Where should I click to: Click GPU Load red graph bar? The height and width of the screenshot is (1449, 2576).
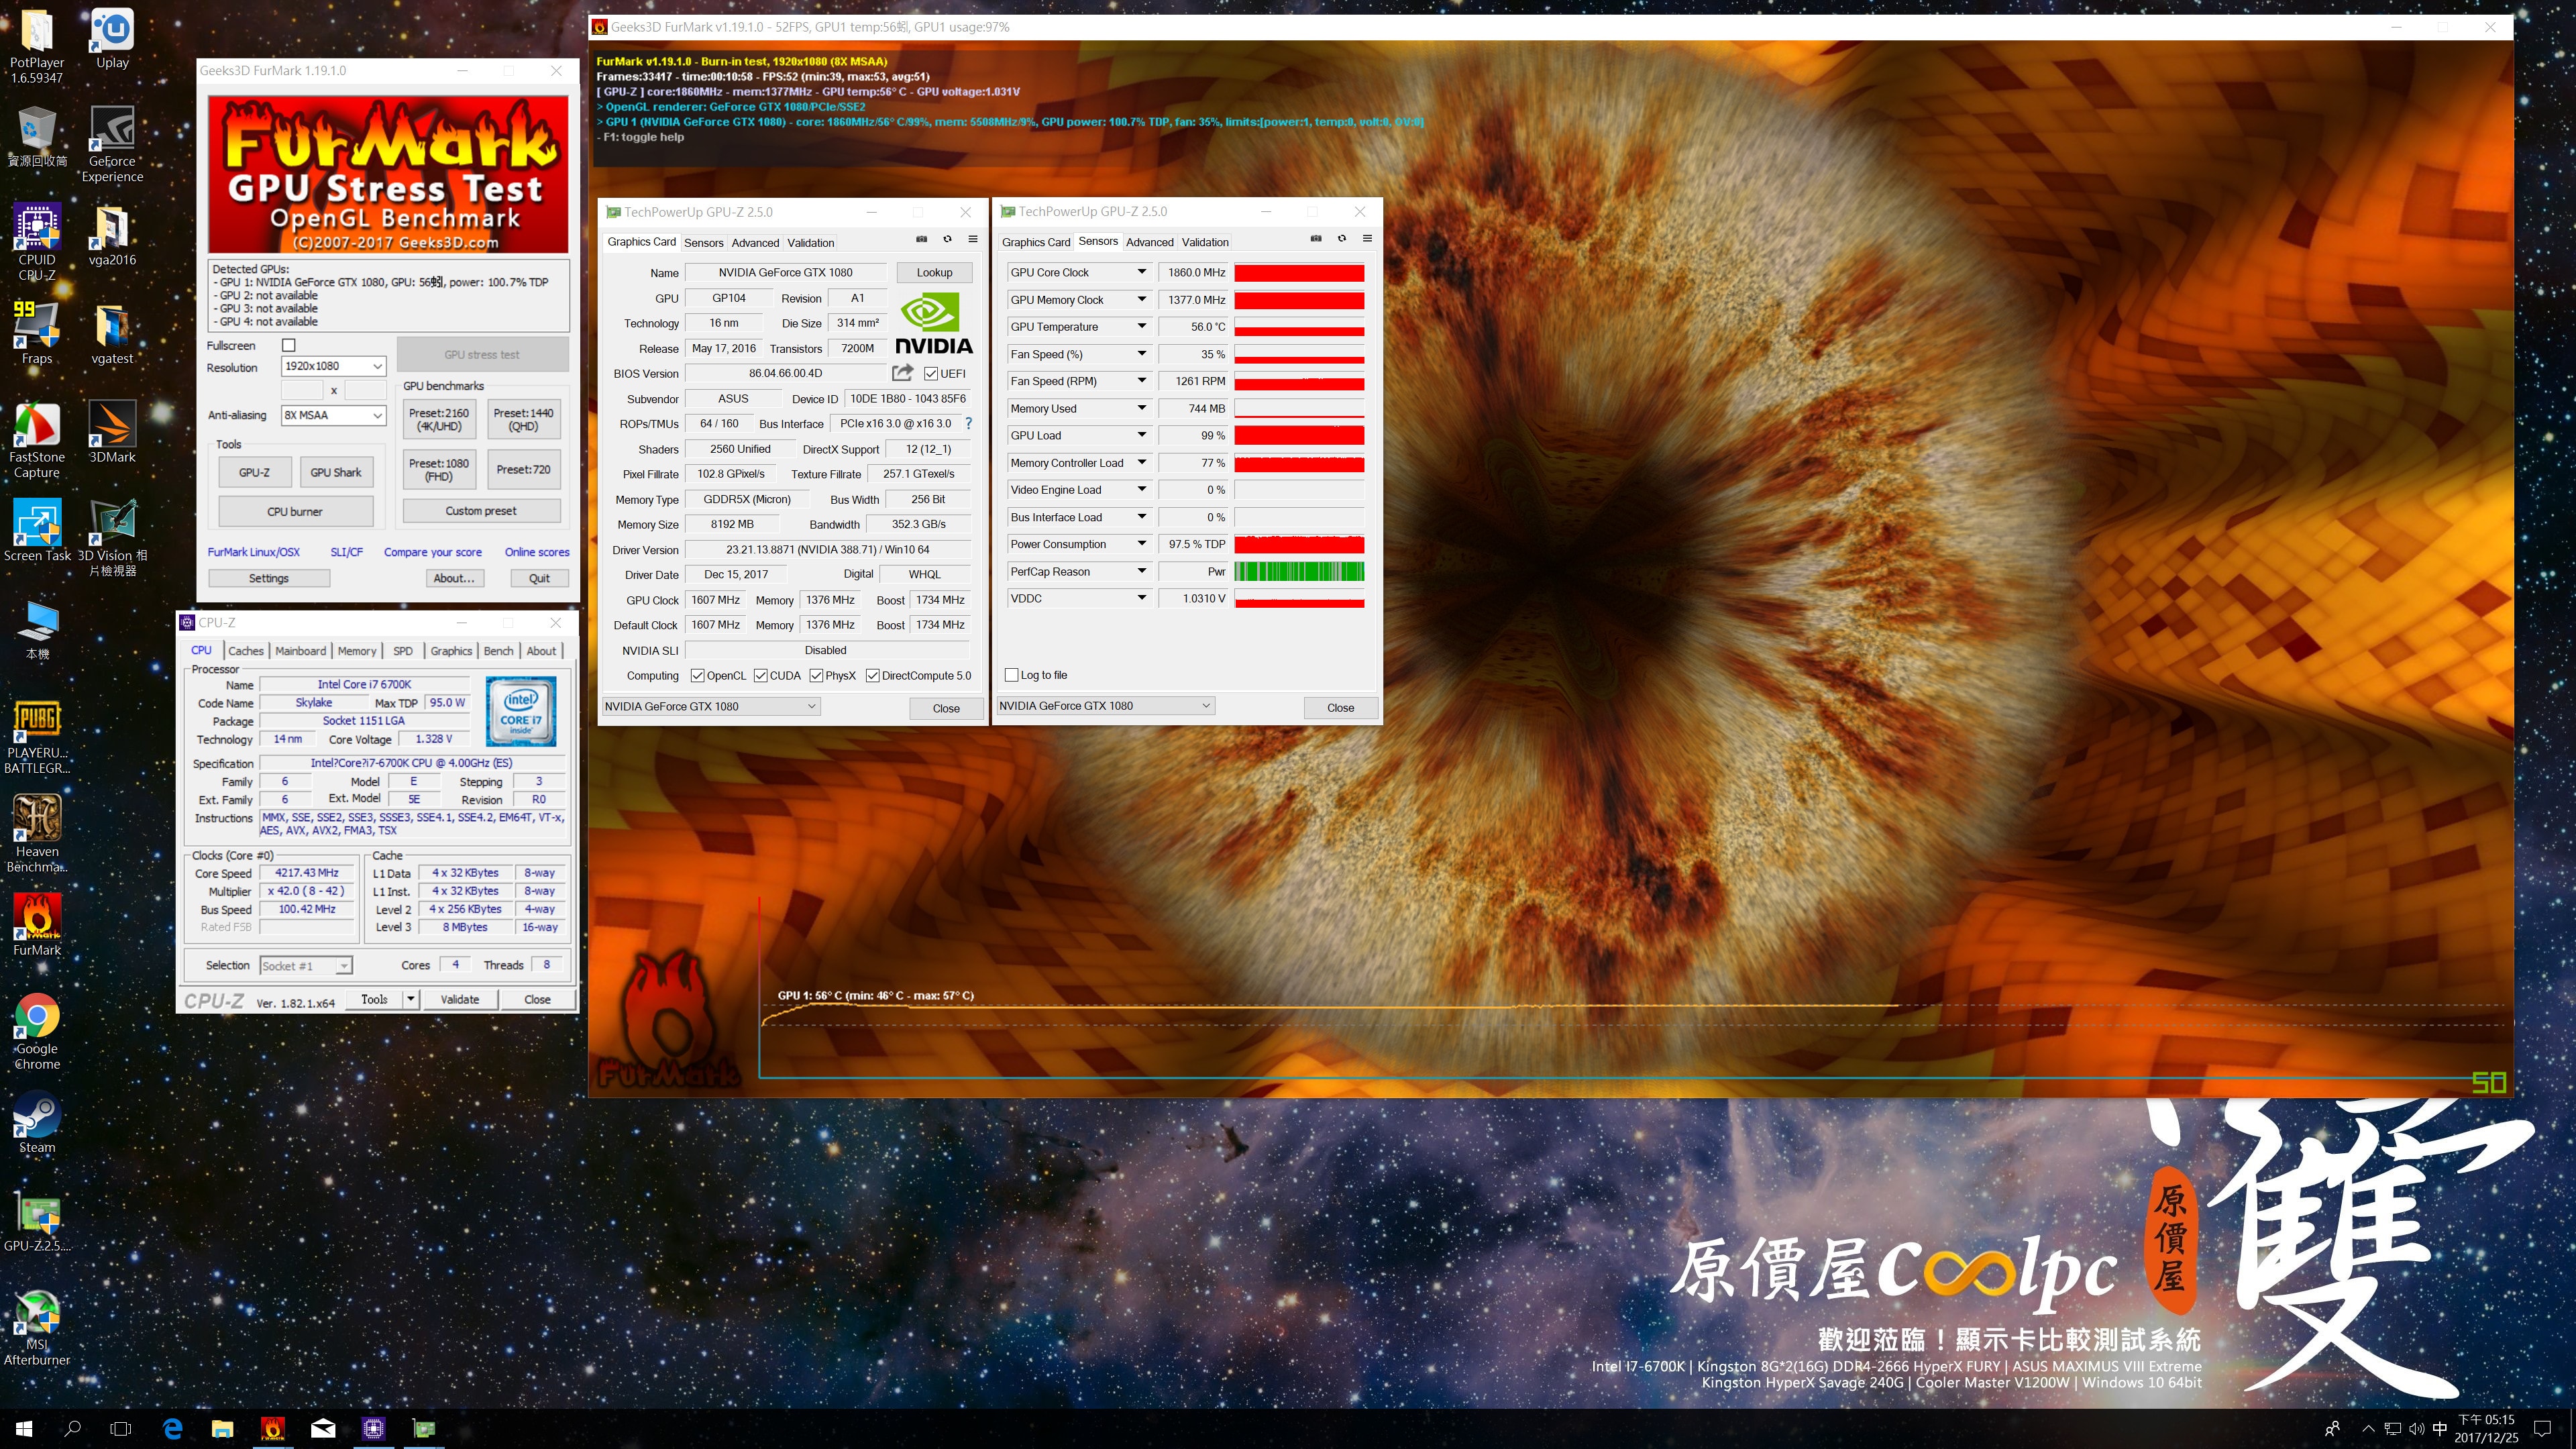point(1299,436)
